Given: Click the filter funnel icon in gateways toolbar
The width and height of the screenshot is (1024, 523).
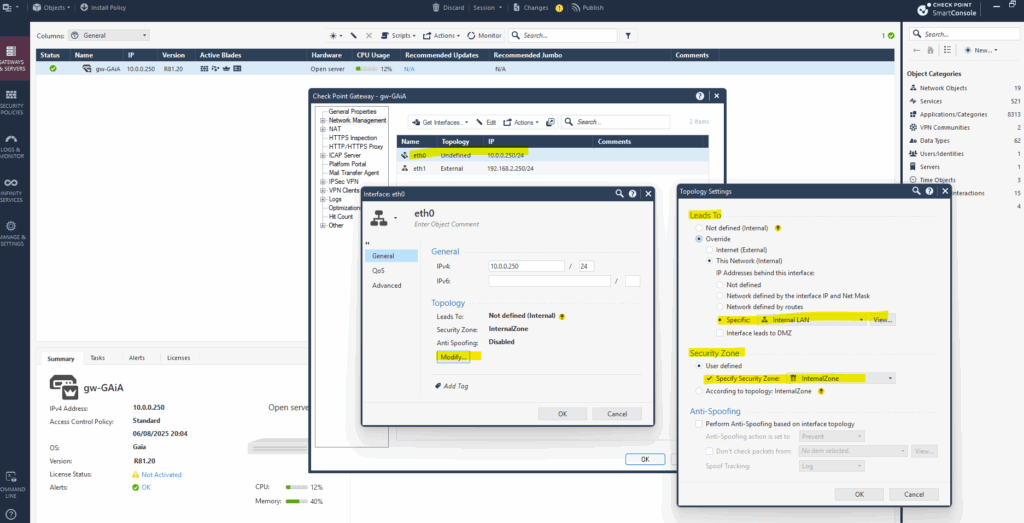Looking at the screenshot, I should [x=628, y=35].
